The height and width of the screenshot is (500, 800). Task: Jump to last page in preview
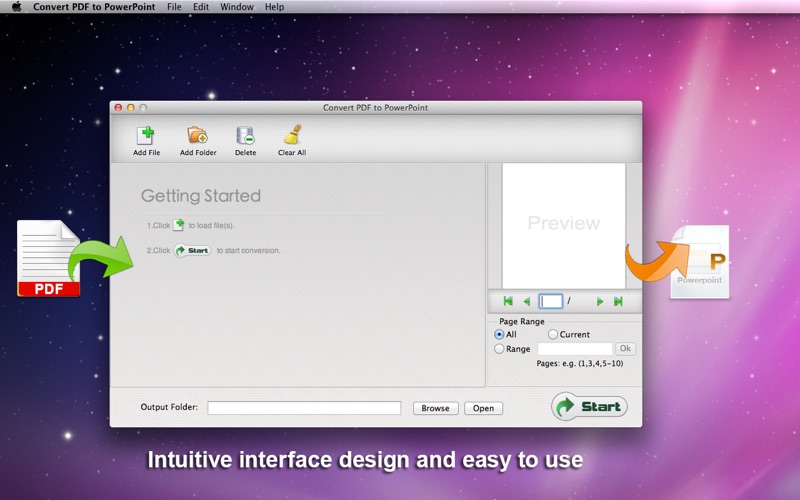618,302
